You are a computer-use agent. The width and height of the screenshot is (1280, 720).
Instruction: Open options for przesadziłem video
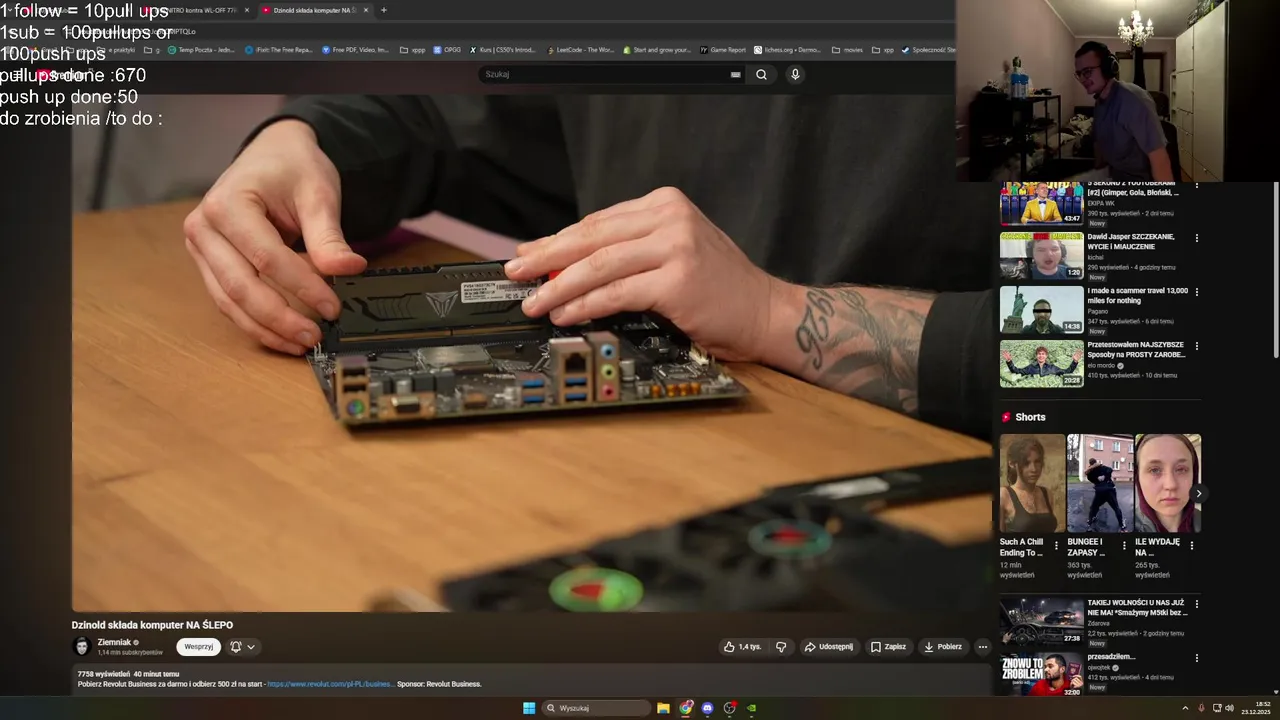click(1196, 658)
